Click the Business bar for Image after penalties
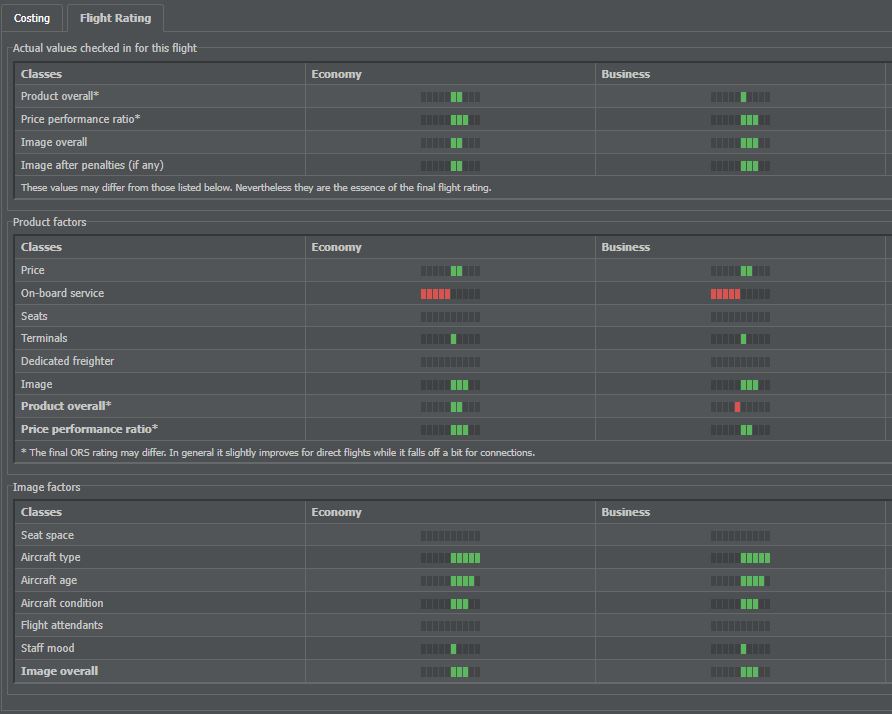Image resolution: width=892 pixels, height=714 pixels. click(740, 166)
